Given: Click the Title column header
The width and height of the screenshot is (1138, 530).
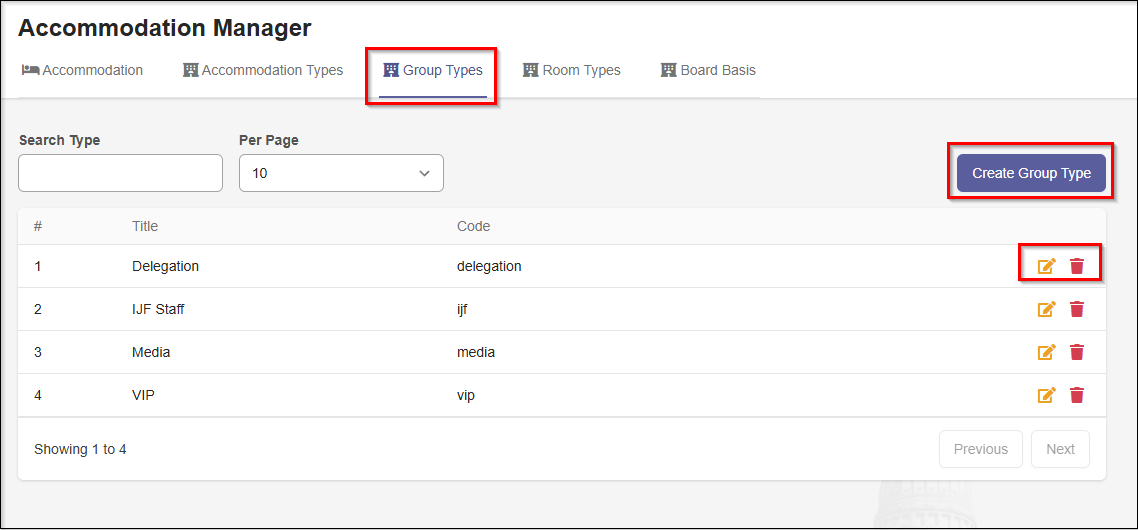Looking at the screenshot, I should tap(145, 226).
